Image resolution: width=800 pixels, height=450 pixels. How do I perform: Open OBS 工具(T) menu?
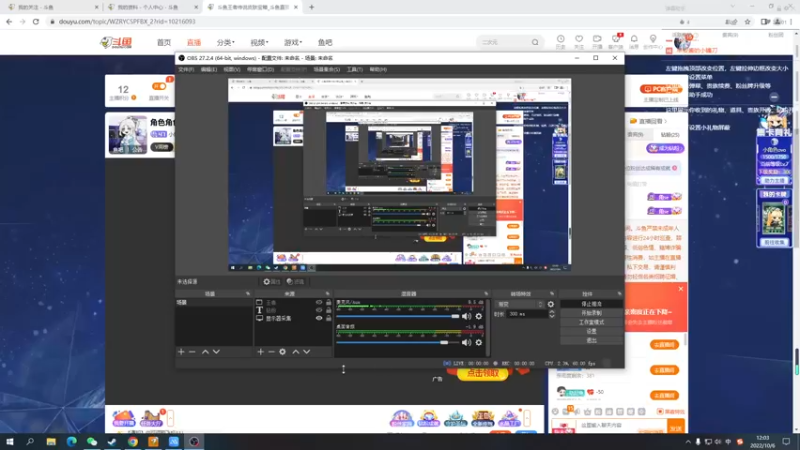(x=355, y=69)
